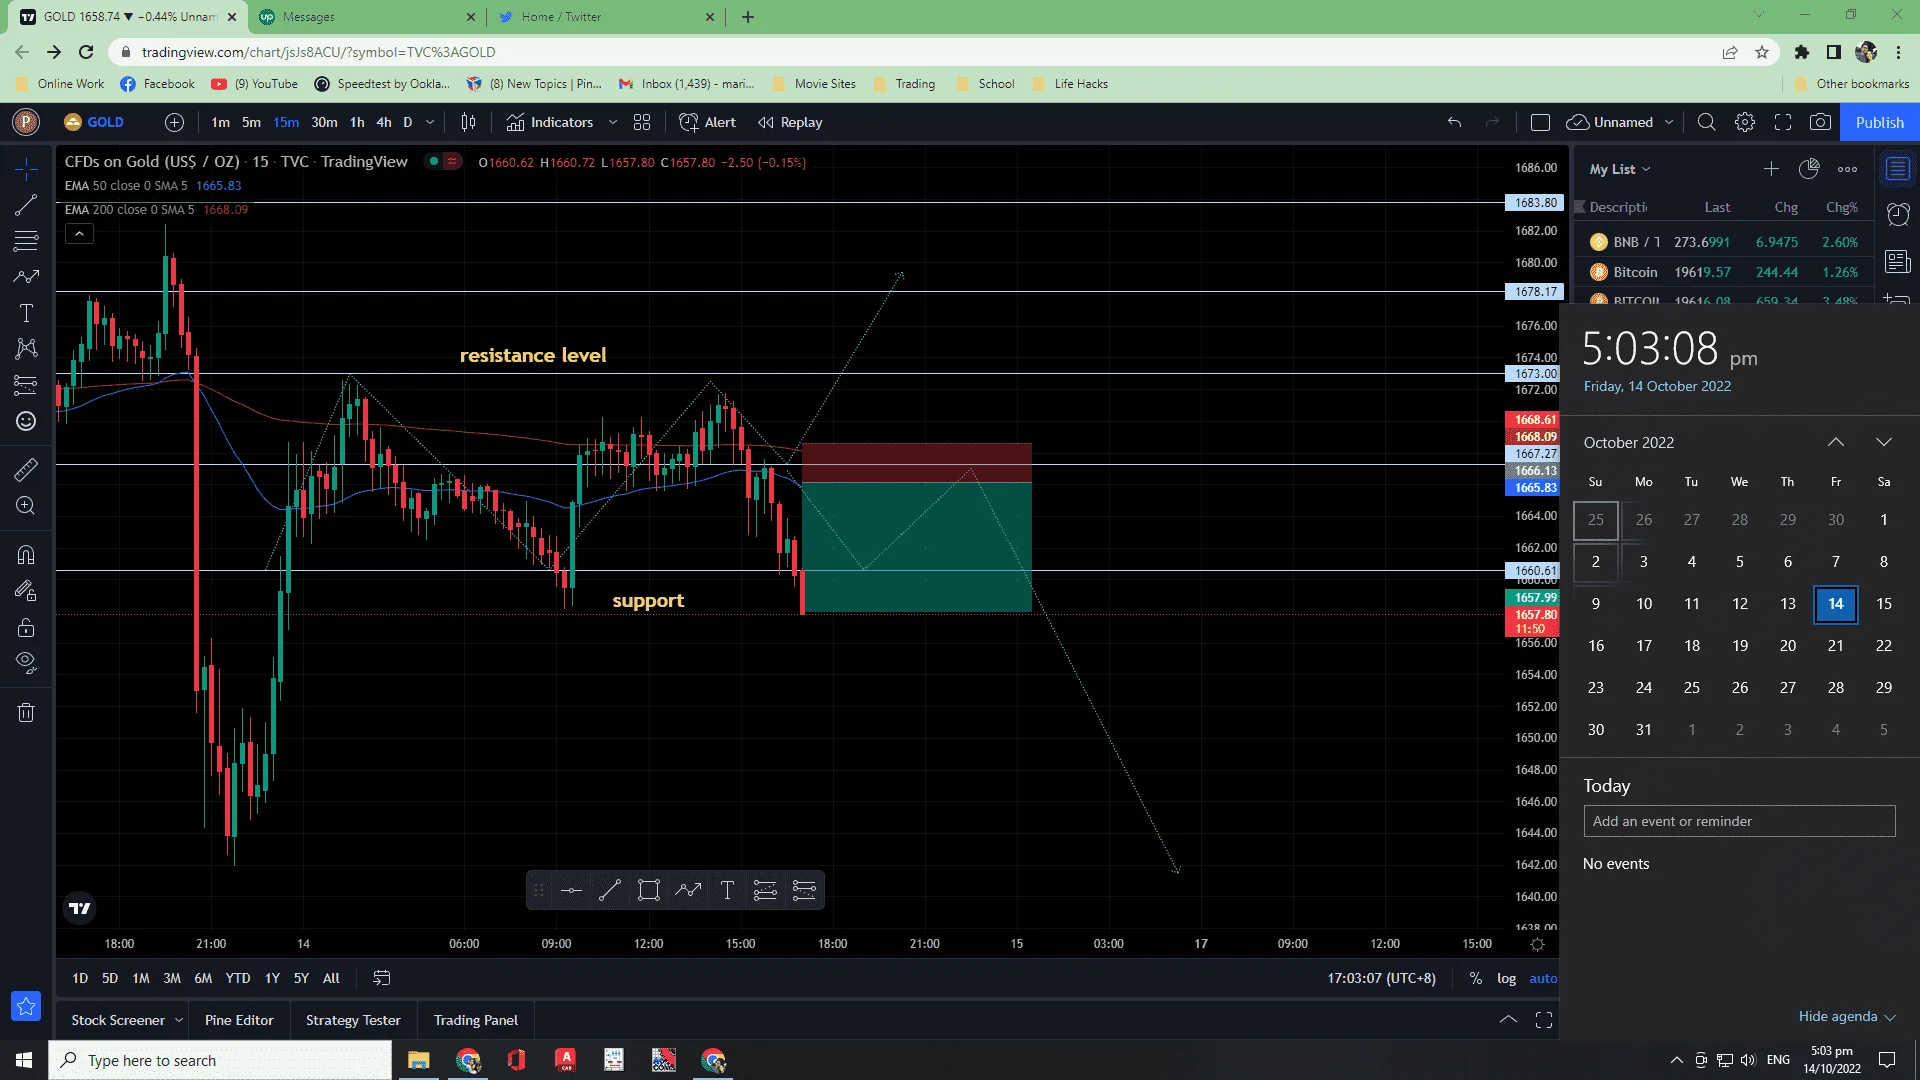Image resolution: width=1920 pixels, height=1080 pixels.
Task: Open the Indicators dialog
Action: coord(550,122)
